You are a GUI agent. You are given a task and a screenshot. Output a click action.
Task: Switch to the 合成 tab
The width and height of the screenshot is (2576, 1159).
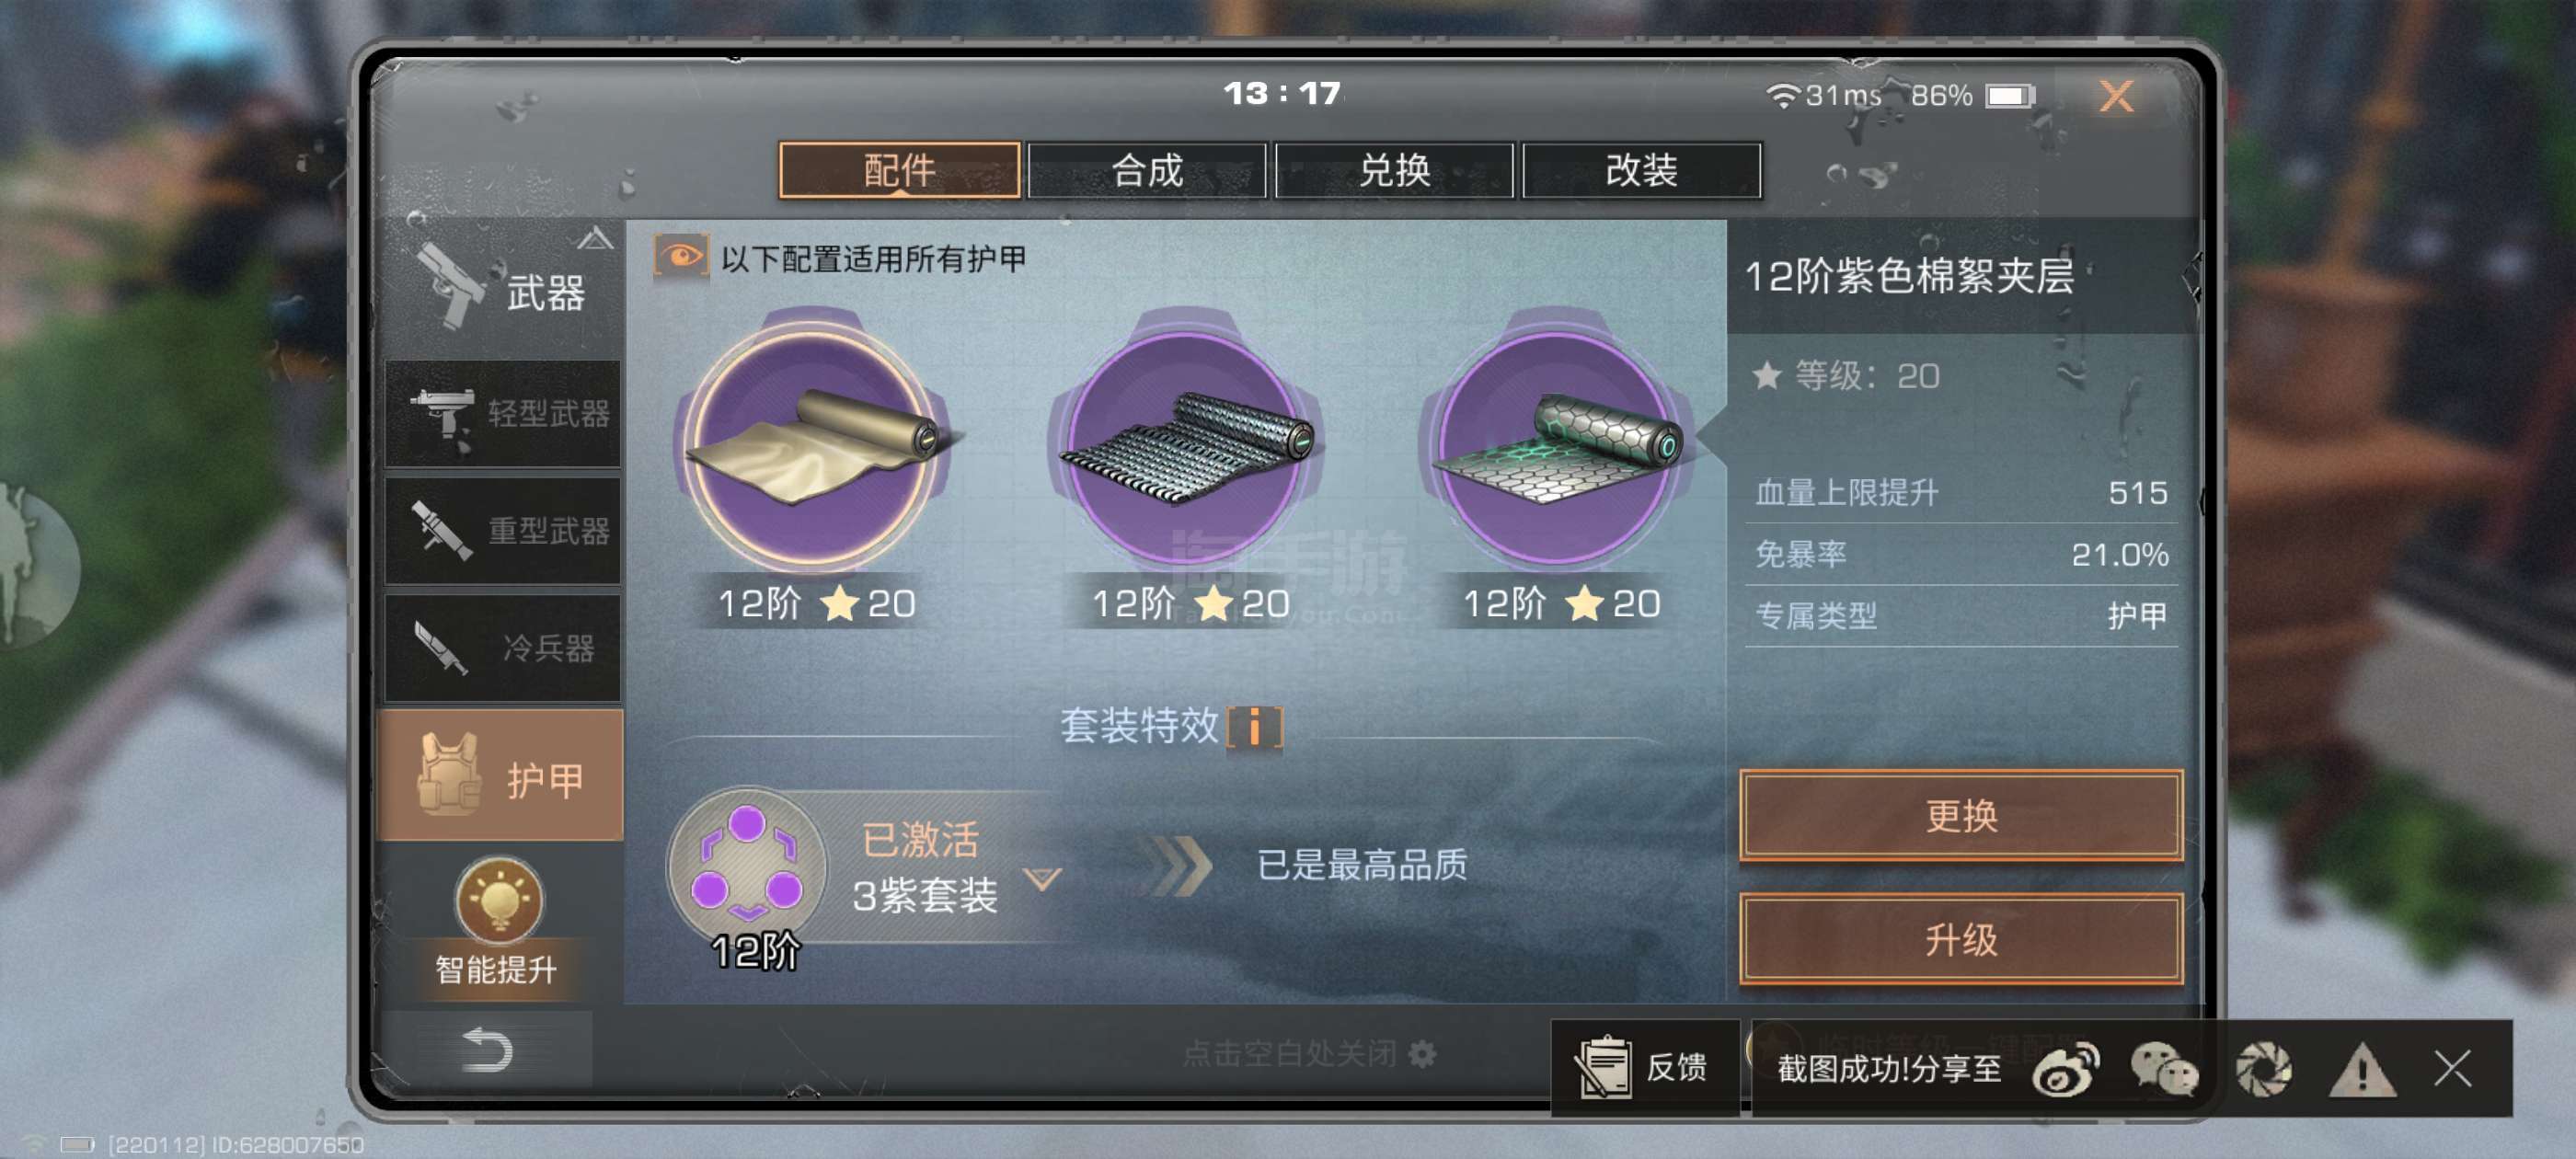pyautogui.click(x=1146, y=170)
